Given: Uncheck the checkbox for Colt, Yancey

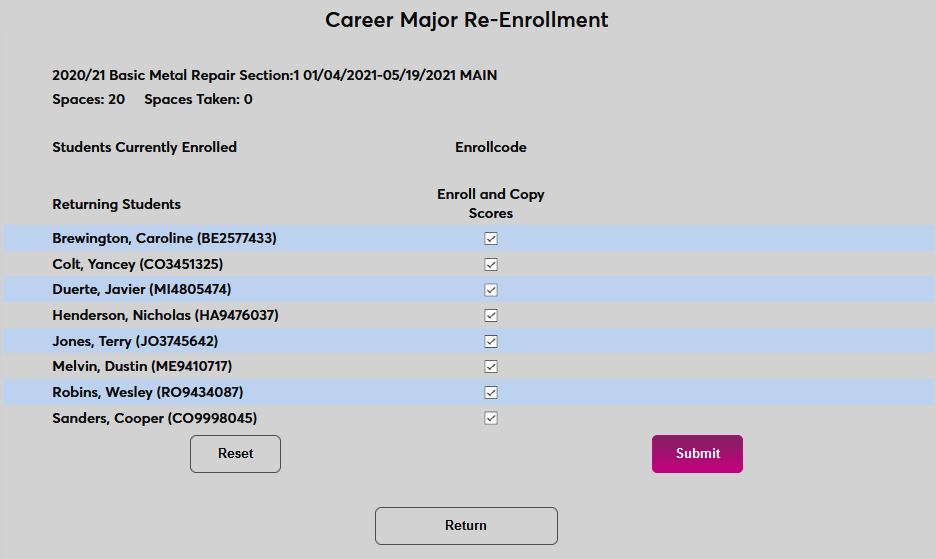Looking at the screenshot, I should pyautogui.click(x=491, y=265).
